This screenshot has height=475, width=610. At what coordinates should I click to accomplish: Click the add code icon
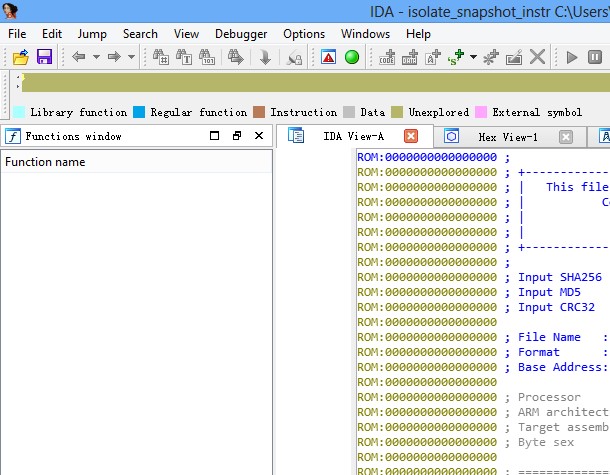(387, 57)
